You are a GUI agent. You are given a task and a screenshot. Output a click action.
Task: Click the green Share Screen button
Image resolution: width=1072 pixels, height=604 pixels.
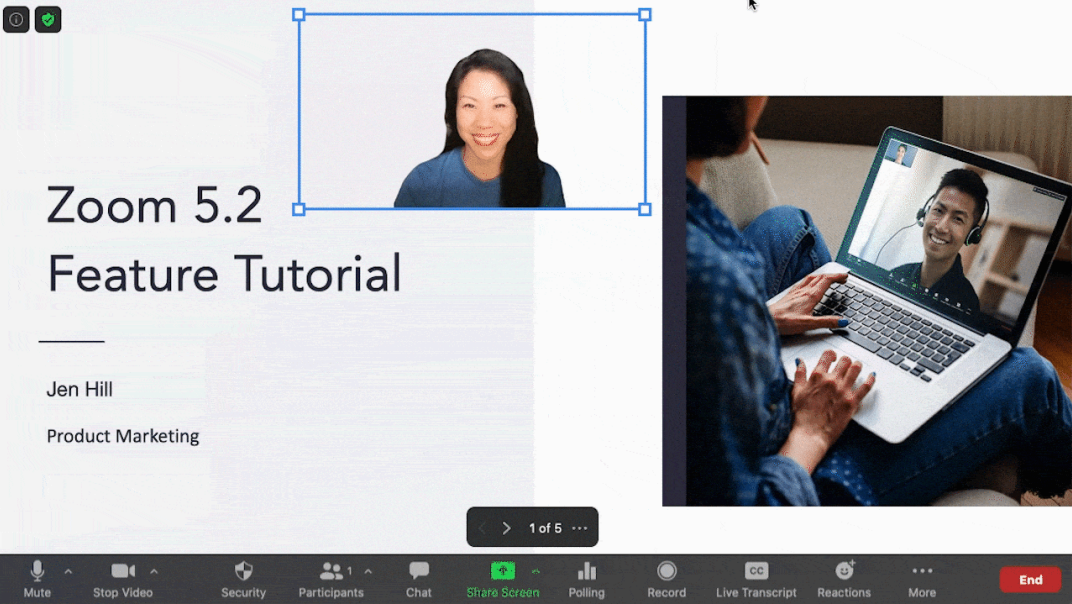(x=503, y=578)
